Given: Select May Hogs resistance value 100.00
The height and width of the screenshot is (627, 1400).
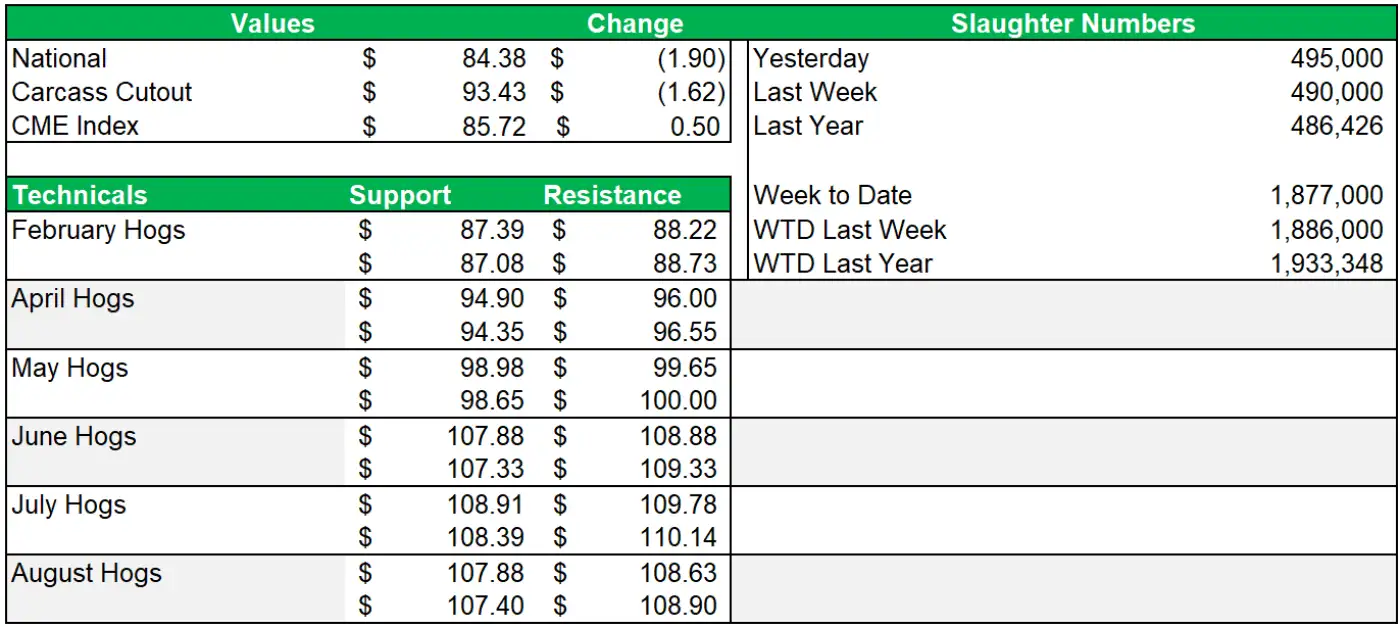Looking at the screenshot, I should click(678, 401).
